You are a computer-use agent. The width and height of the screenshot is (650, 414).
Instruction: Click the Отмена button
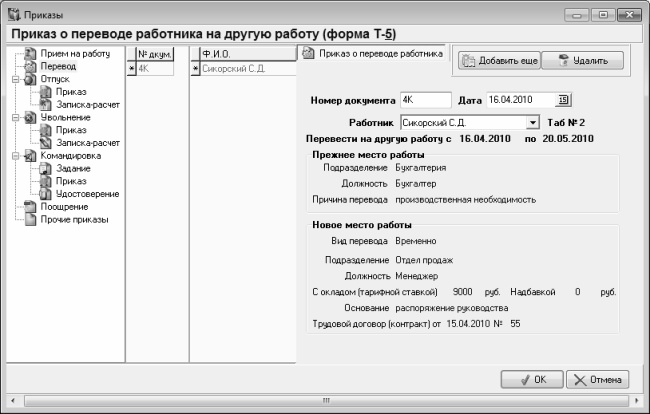tap(598, 380)
